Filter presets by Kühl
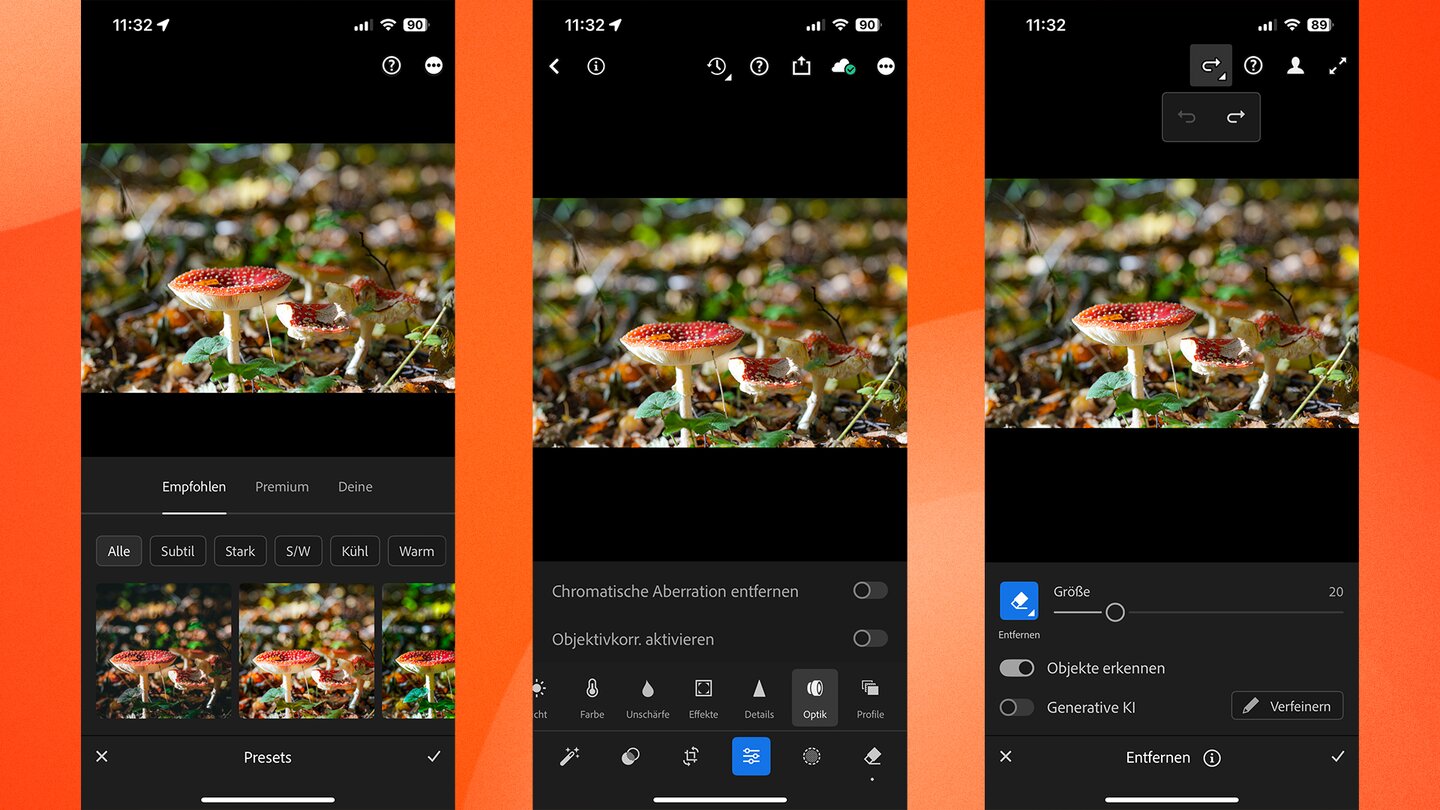The height and width of the screenshot is (810, 1440). point(355,551)
